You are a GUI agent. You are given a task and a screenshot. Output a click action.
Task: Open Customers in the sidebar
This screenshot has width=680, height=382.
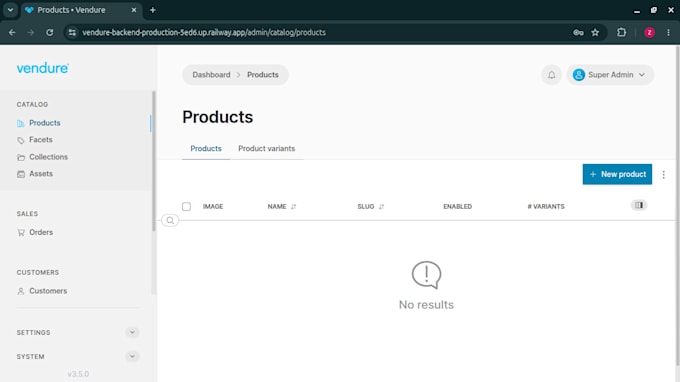coord(48,291)
